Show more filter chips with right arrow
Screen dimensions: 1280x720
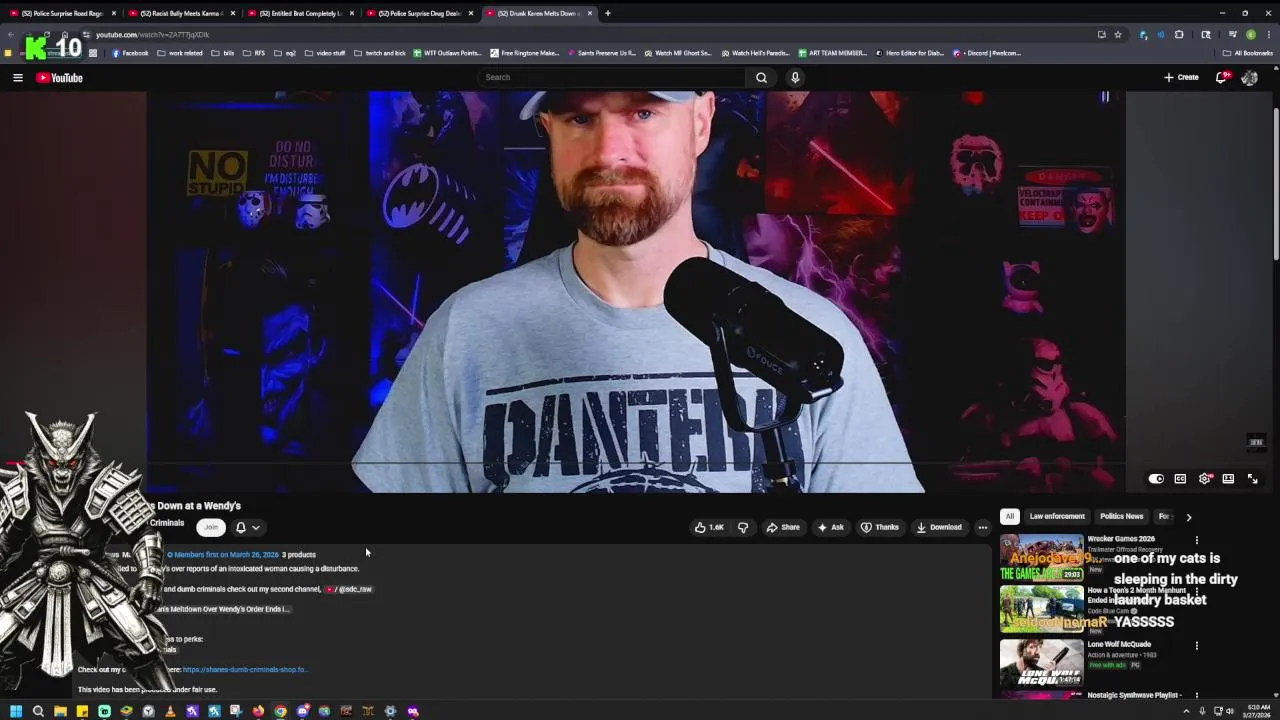pos(1189,517)
